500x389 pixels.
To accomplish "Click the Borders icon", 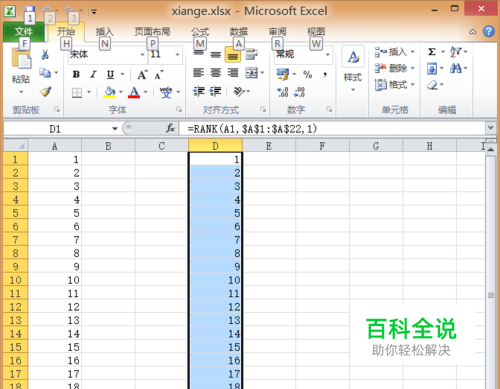I will [x=77, y=92].
